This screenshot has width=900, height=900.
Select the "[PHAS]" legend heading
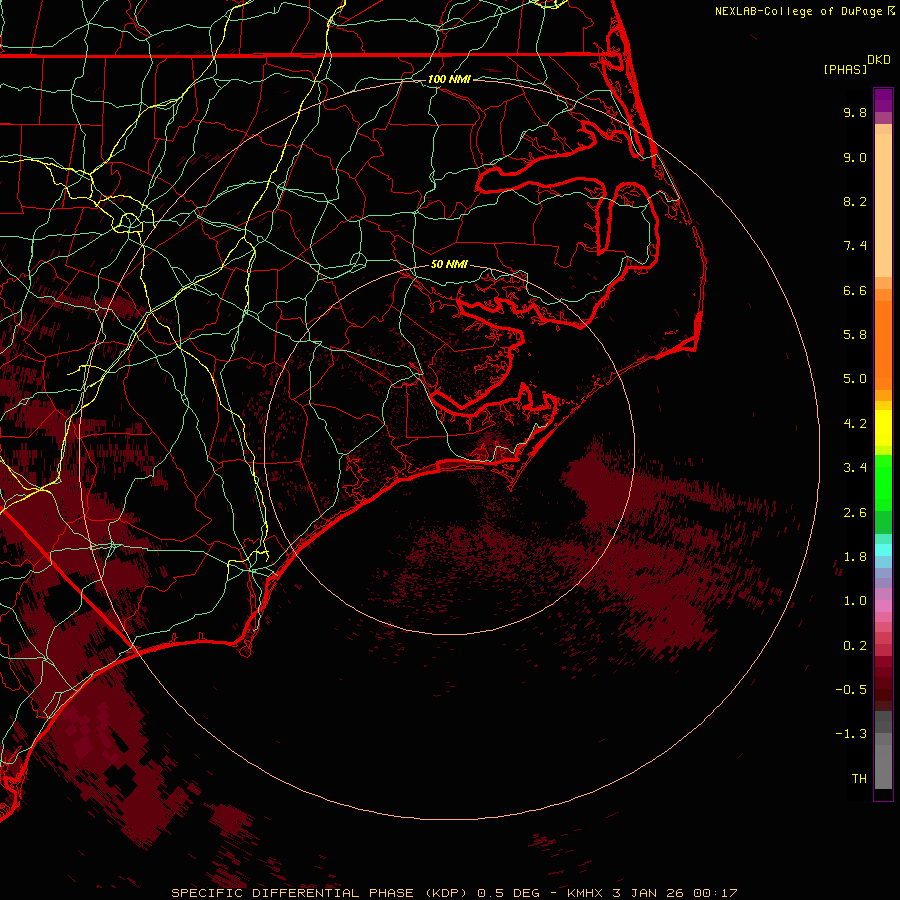click(845, 69)
